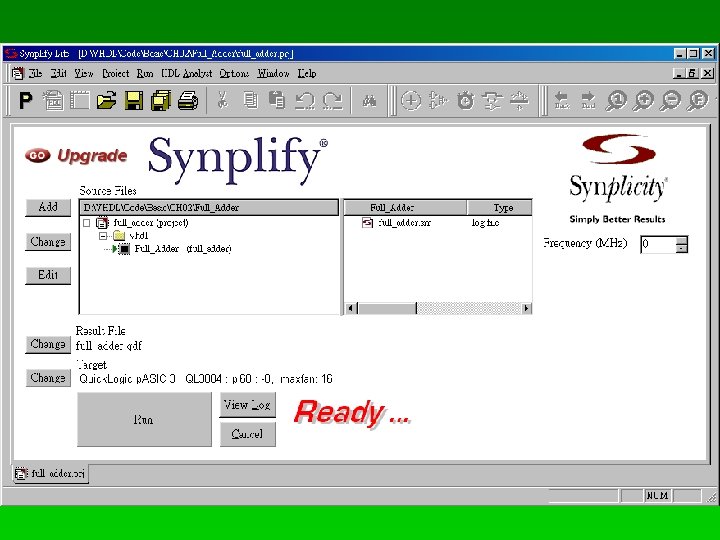The image size is (720, 540).
Task: Open the Edit menu
Action: point(59,73)
